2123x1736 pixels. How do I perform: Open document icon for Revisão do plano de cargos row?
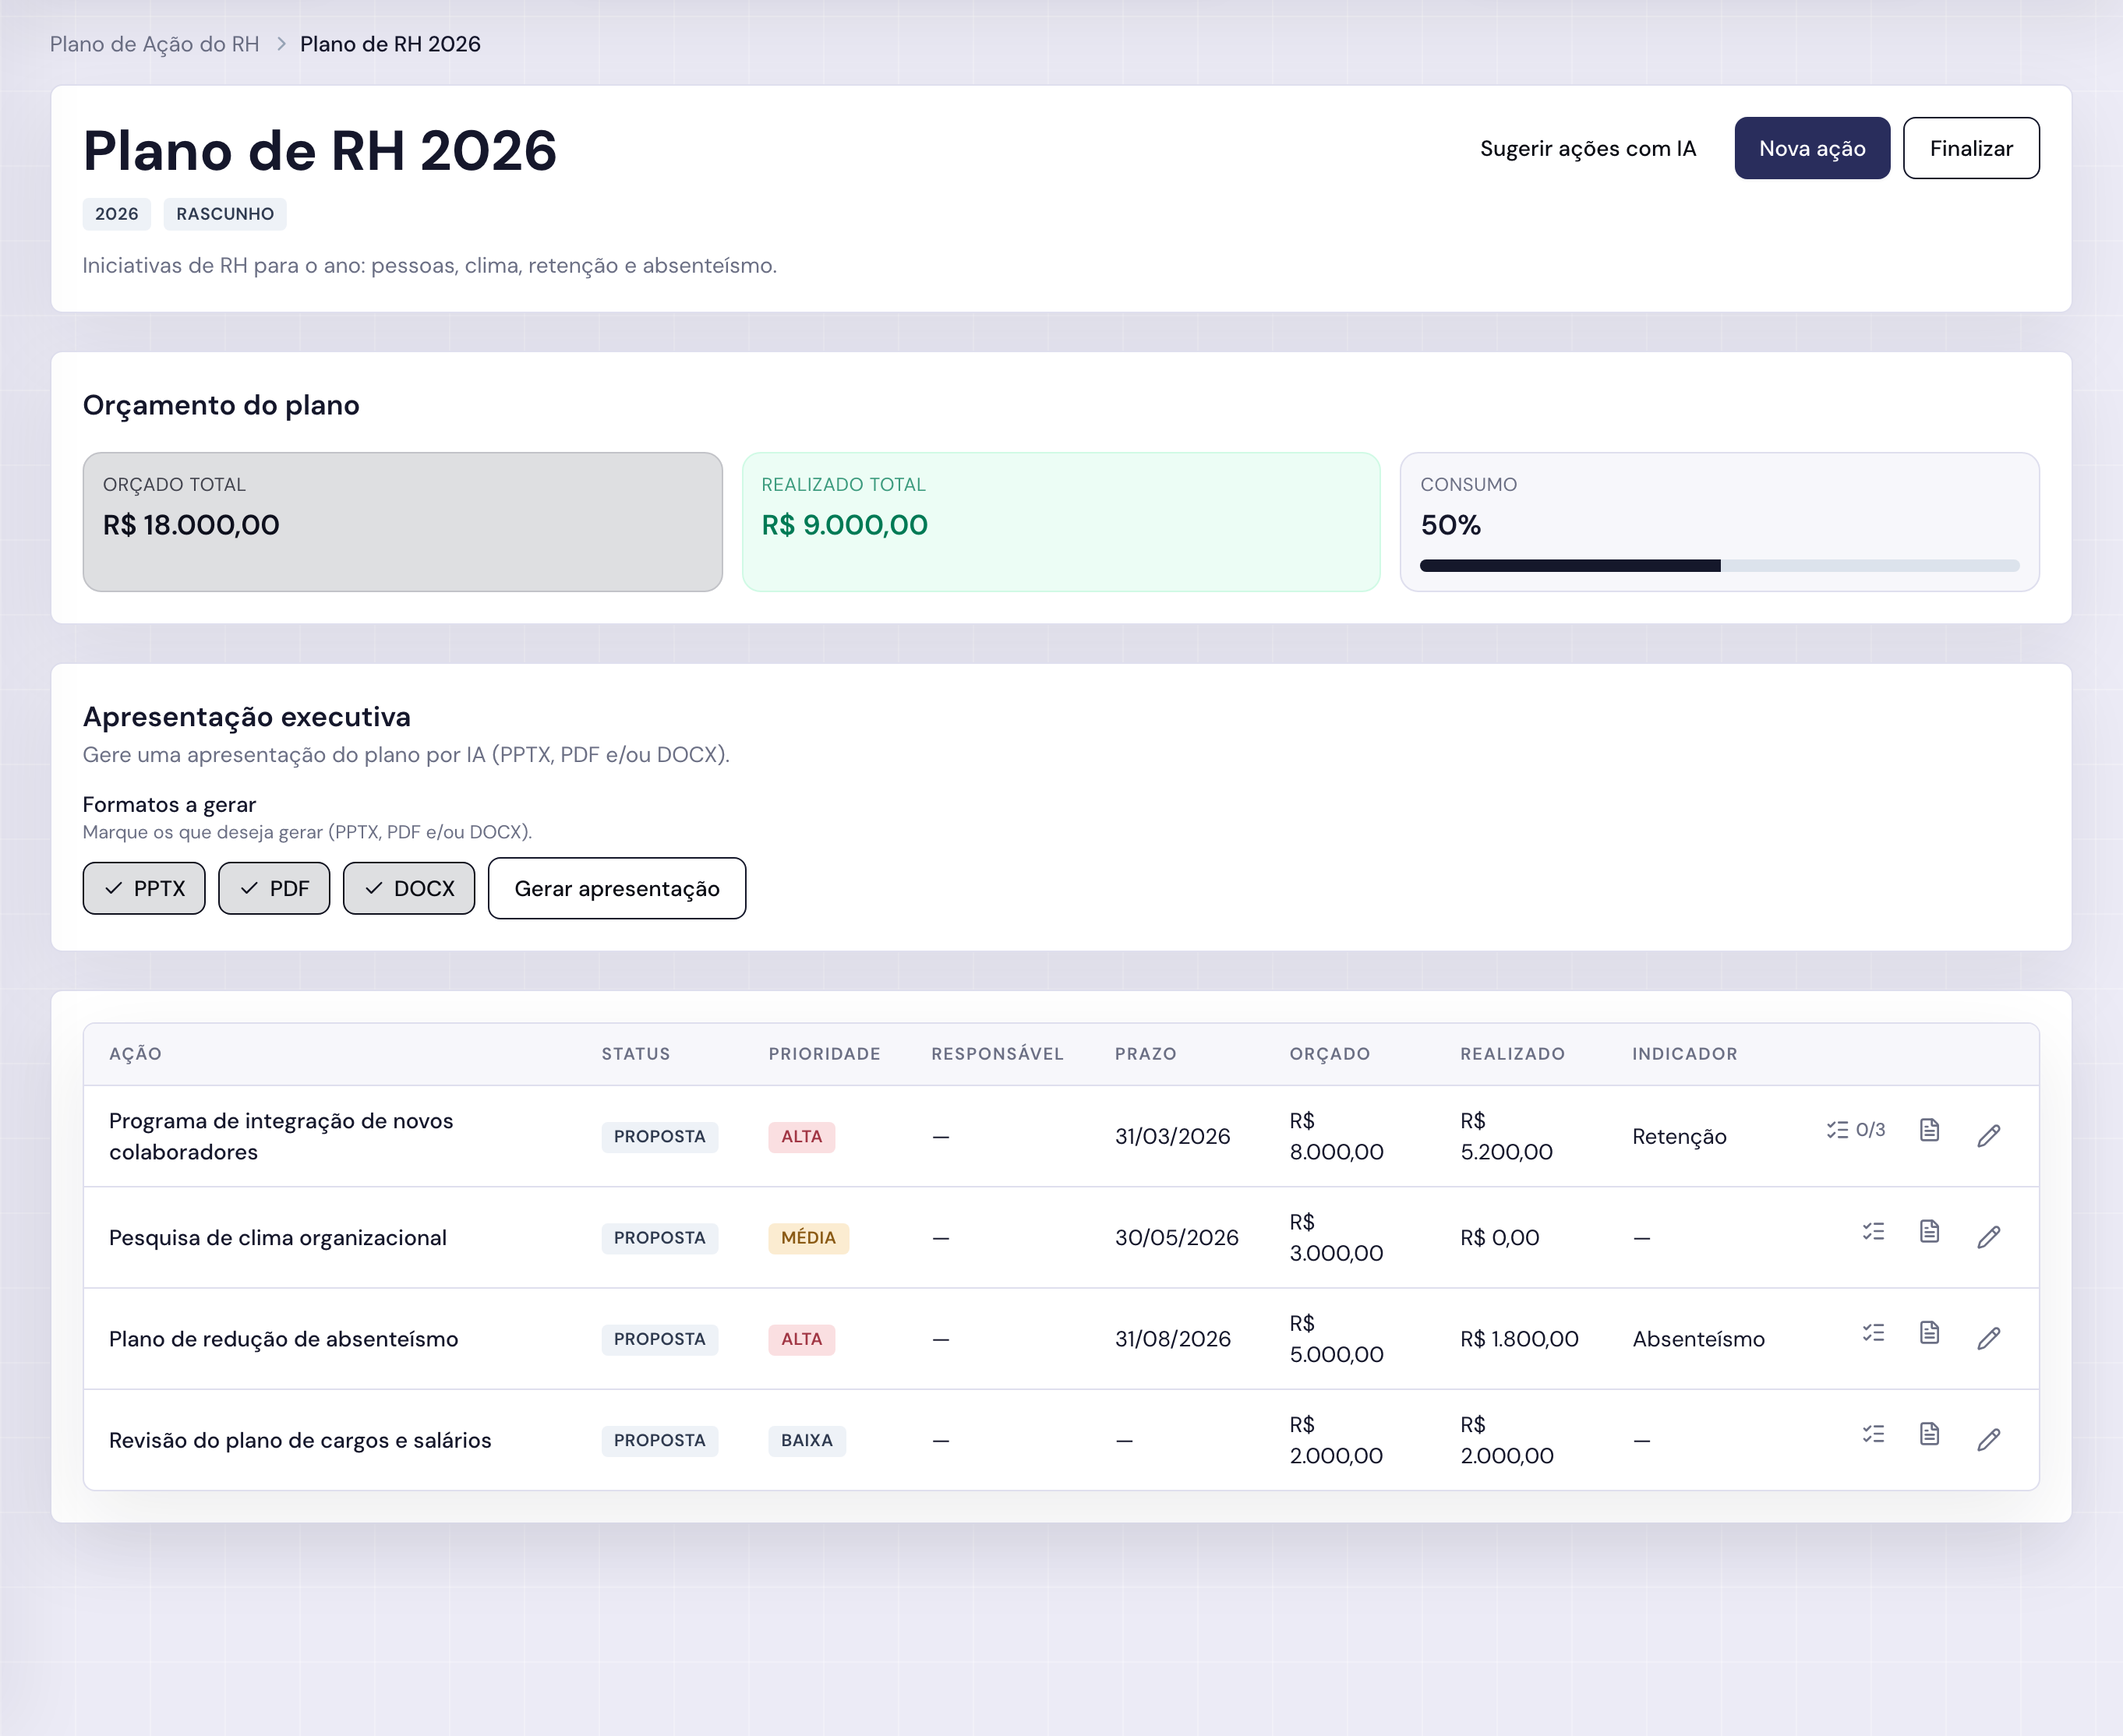(x=1929, y=1433)
